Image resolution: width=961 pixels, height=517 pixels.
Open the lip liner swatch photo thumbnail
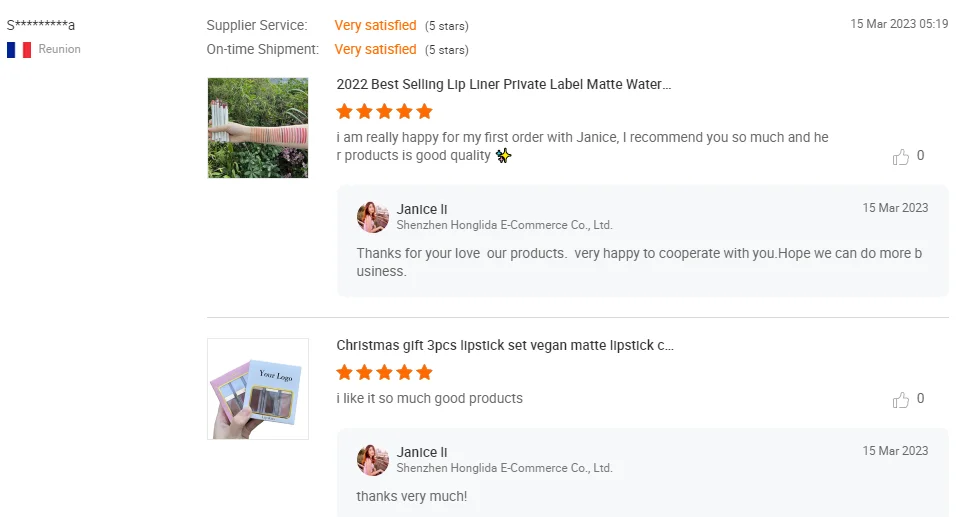258,128
